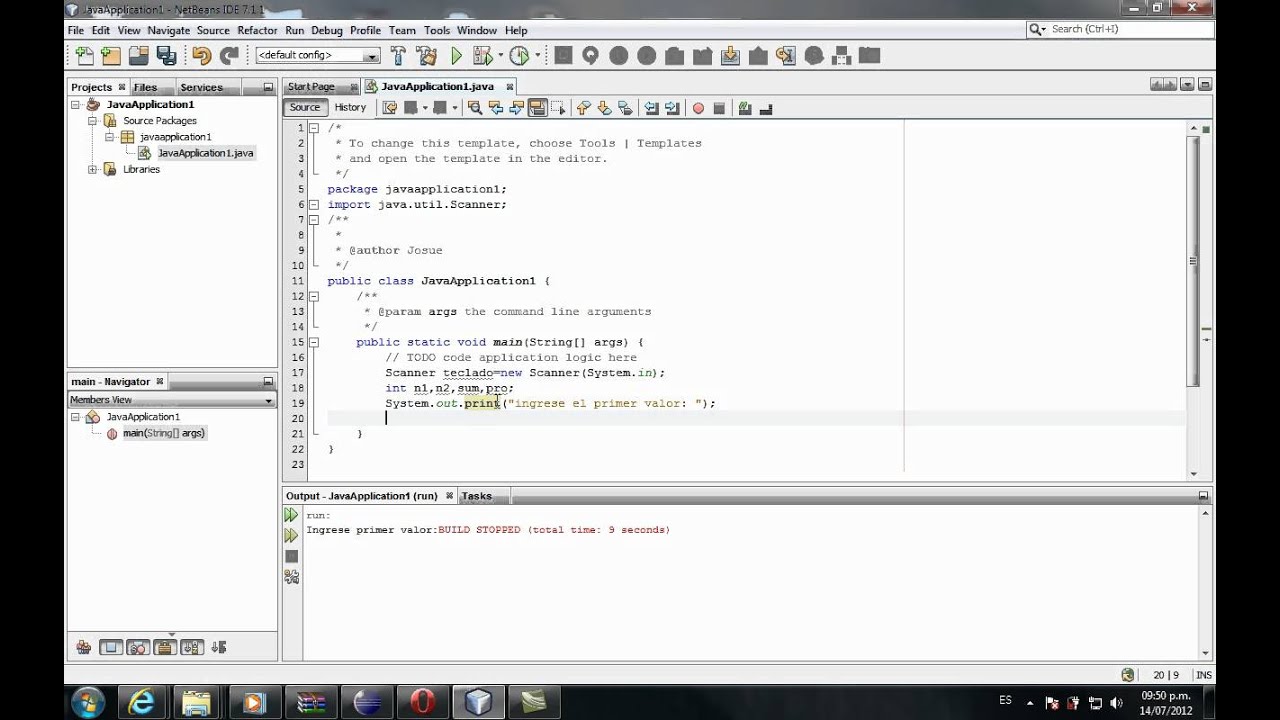Switch to the Tasks tab
This screenshot has width=1280, height=720.
point(476,496)
